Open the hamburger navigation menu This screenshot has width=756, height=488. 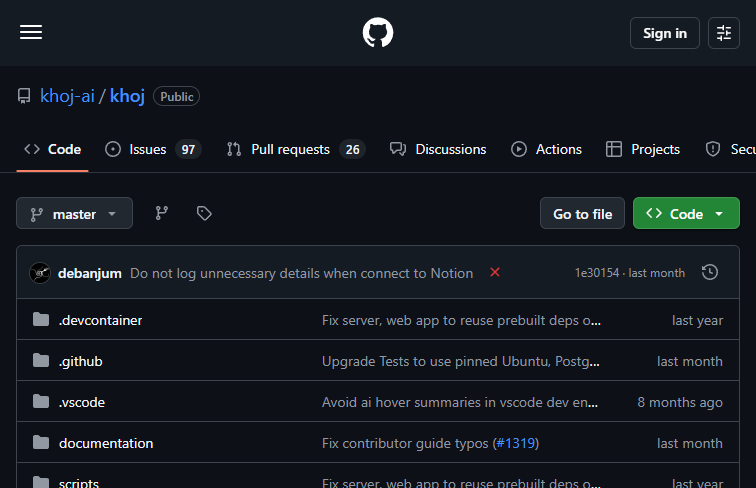pos(31,33)
